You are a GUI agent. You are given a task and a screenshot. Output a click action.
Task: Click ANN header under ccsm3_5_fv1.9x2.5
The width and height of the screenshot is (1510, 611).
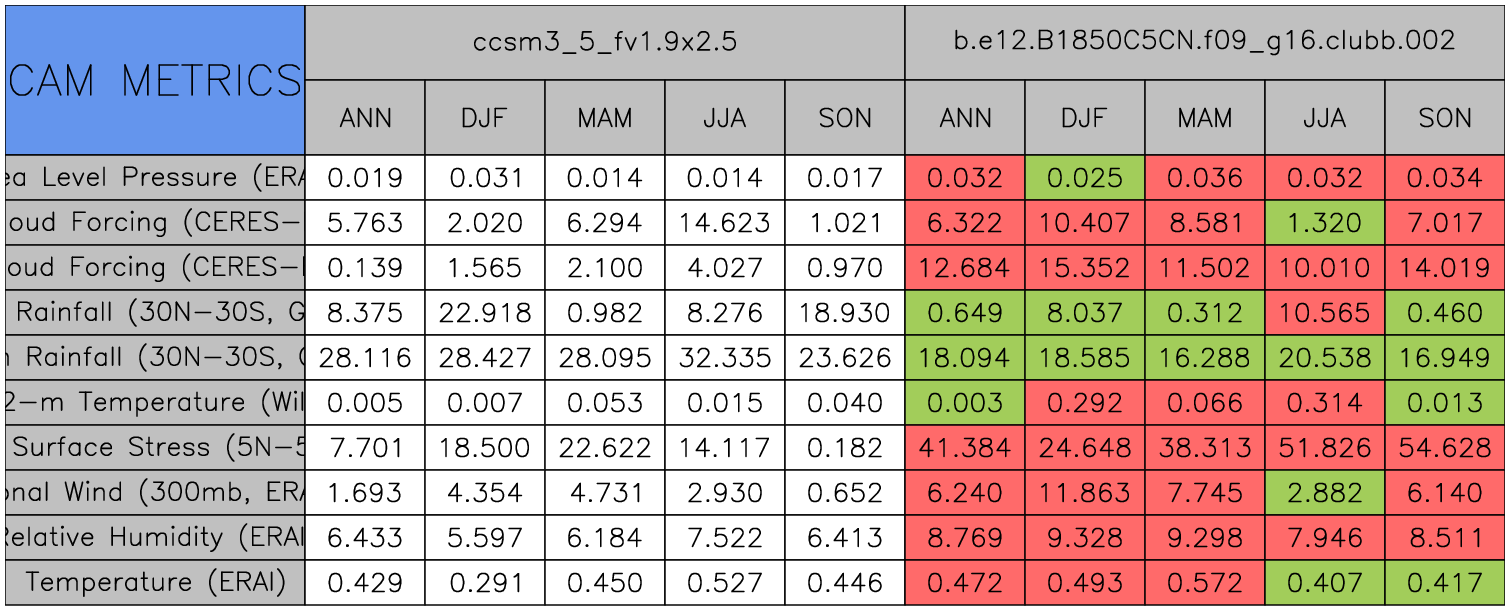[x=365, y=118]
